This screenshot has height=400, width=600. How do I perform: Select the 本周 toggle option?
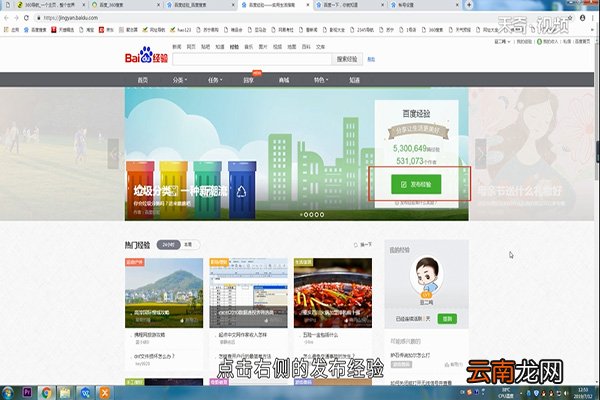(x=189, y=245)
